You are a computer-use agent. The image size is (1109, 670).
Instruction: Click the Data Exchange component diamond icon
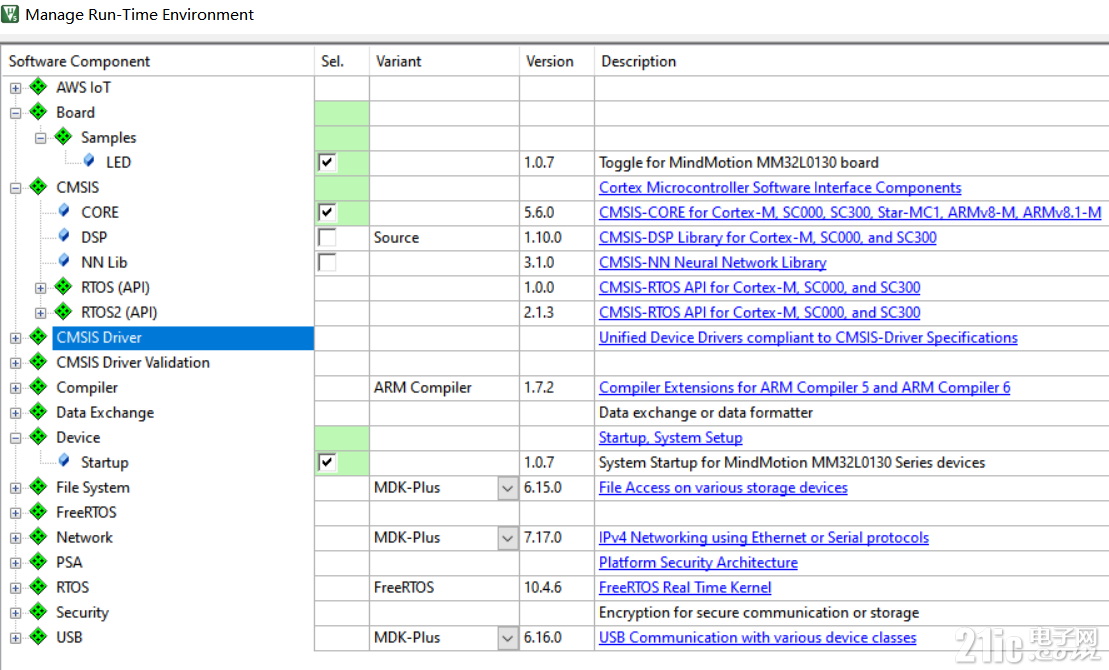38,412
